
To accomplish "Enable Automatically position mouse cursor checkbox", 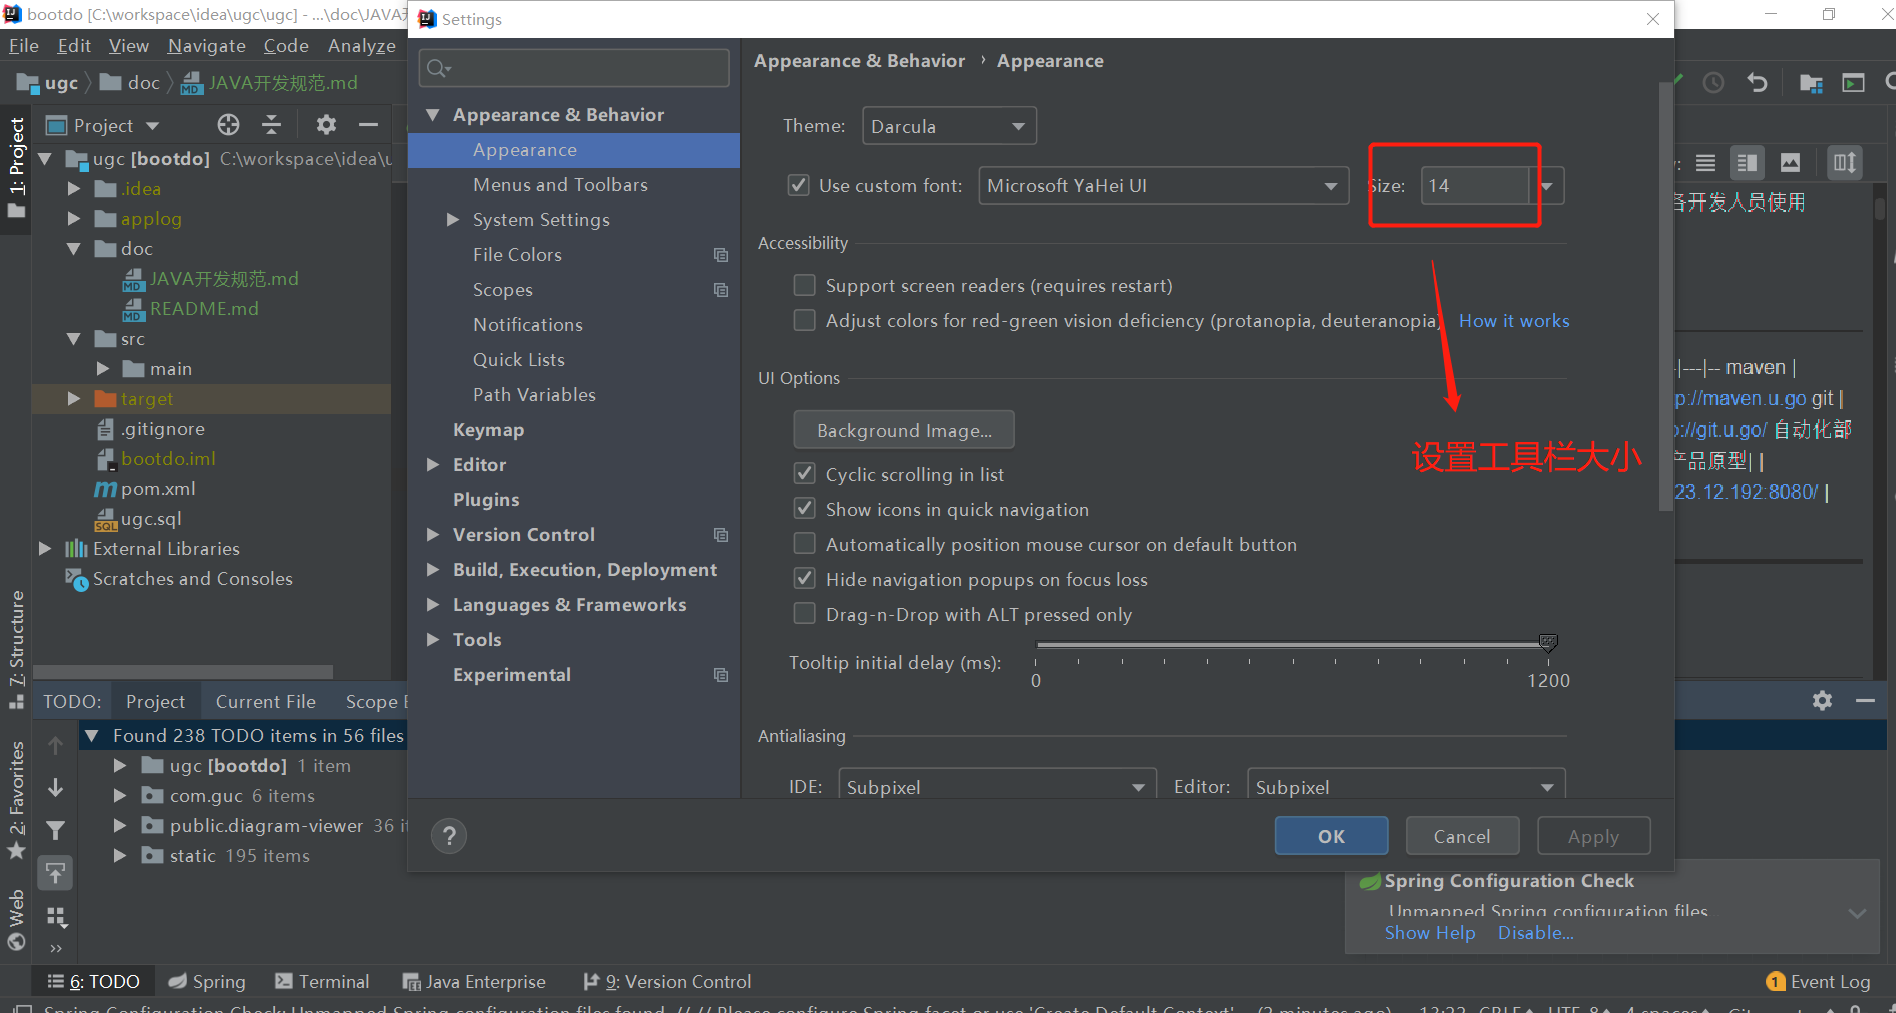I will 804,543.
